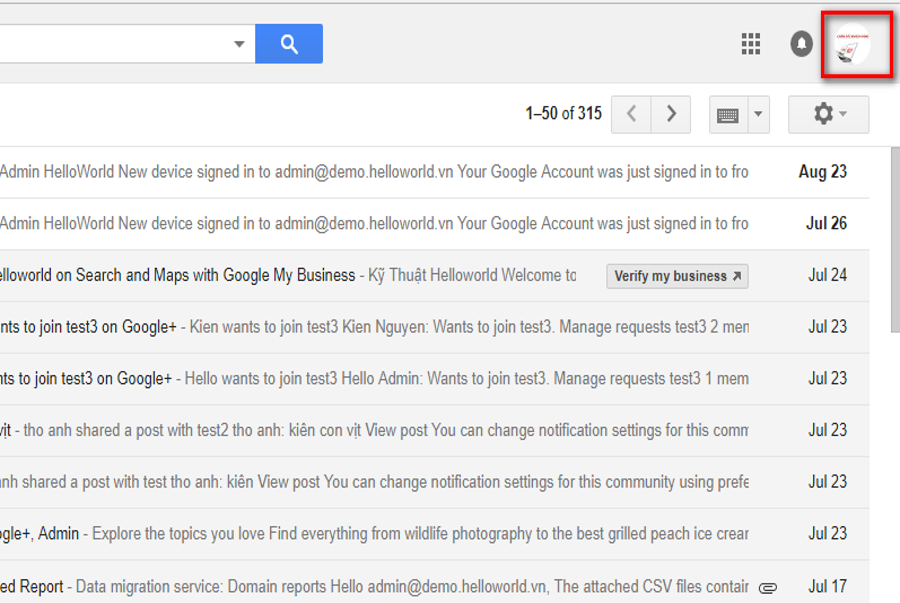Viewport: 900px width, 603px height.
Task: Open Hello wants to join test3 email
Action: pos(435,379)
